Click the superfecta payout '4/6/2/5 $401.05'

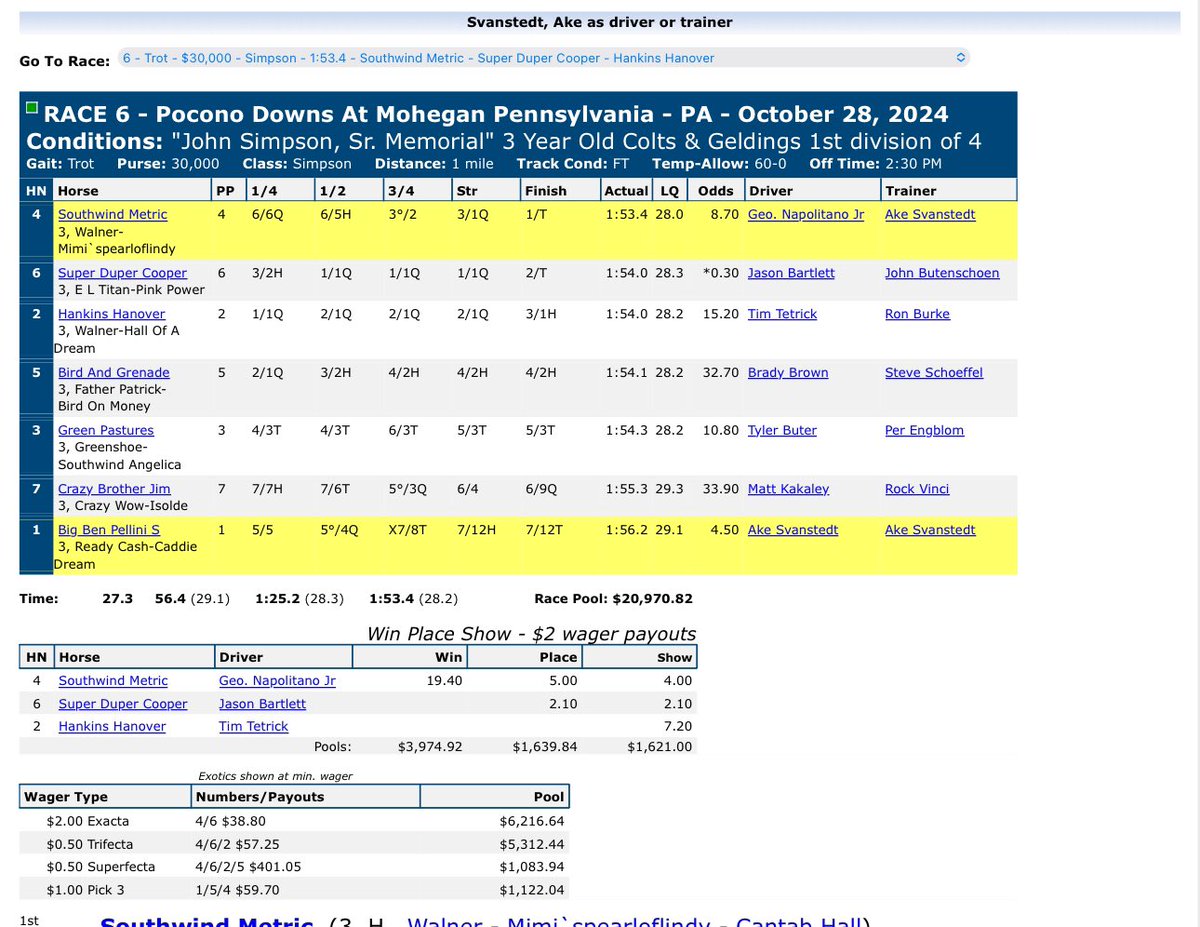(249, 866)
